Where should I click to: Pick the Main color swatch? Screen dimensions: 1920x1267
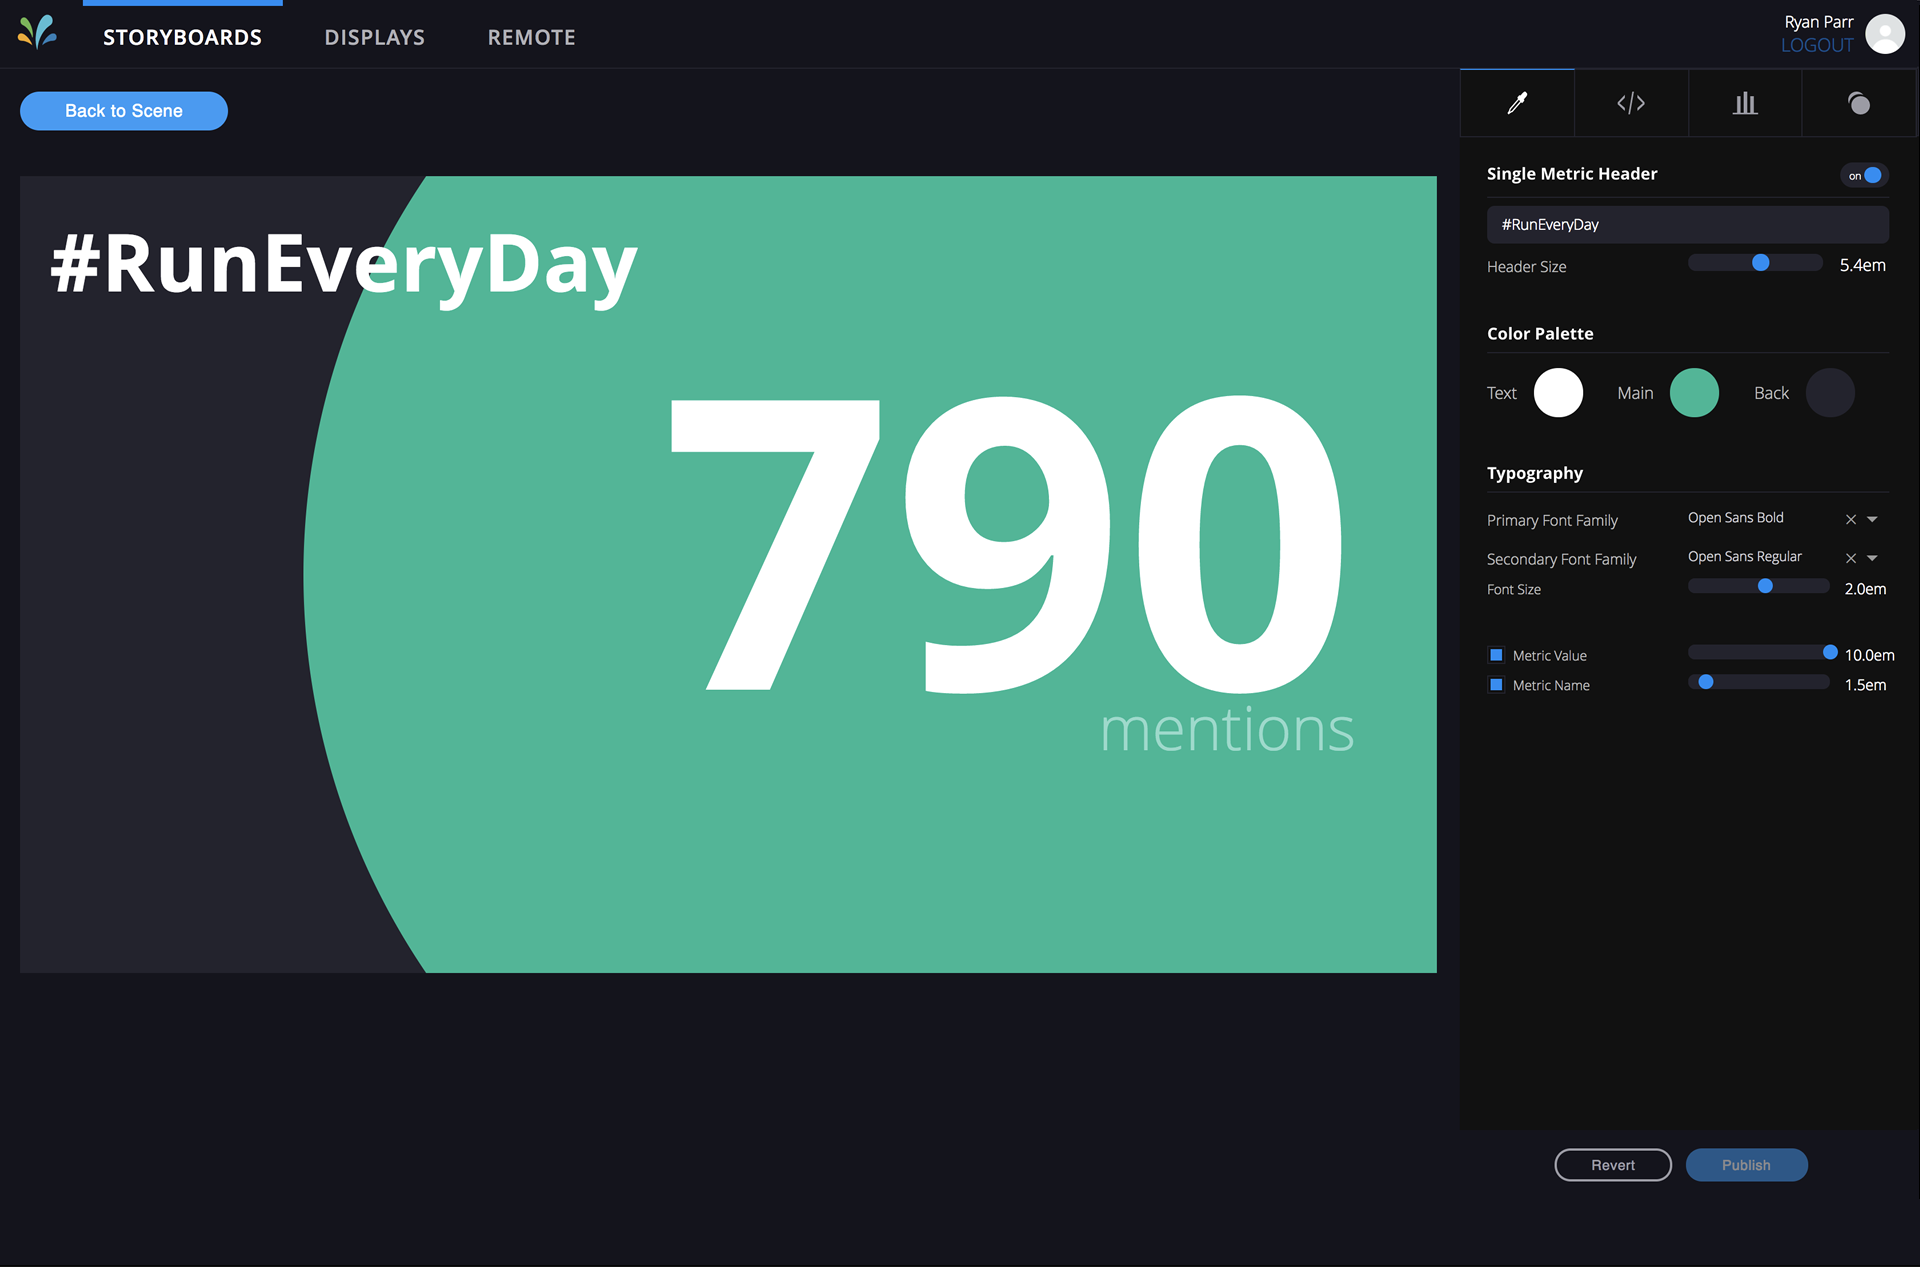[1694, 393]
